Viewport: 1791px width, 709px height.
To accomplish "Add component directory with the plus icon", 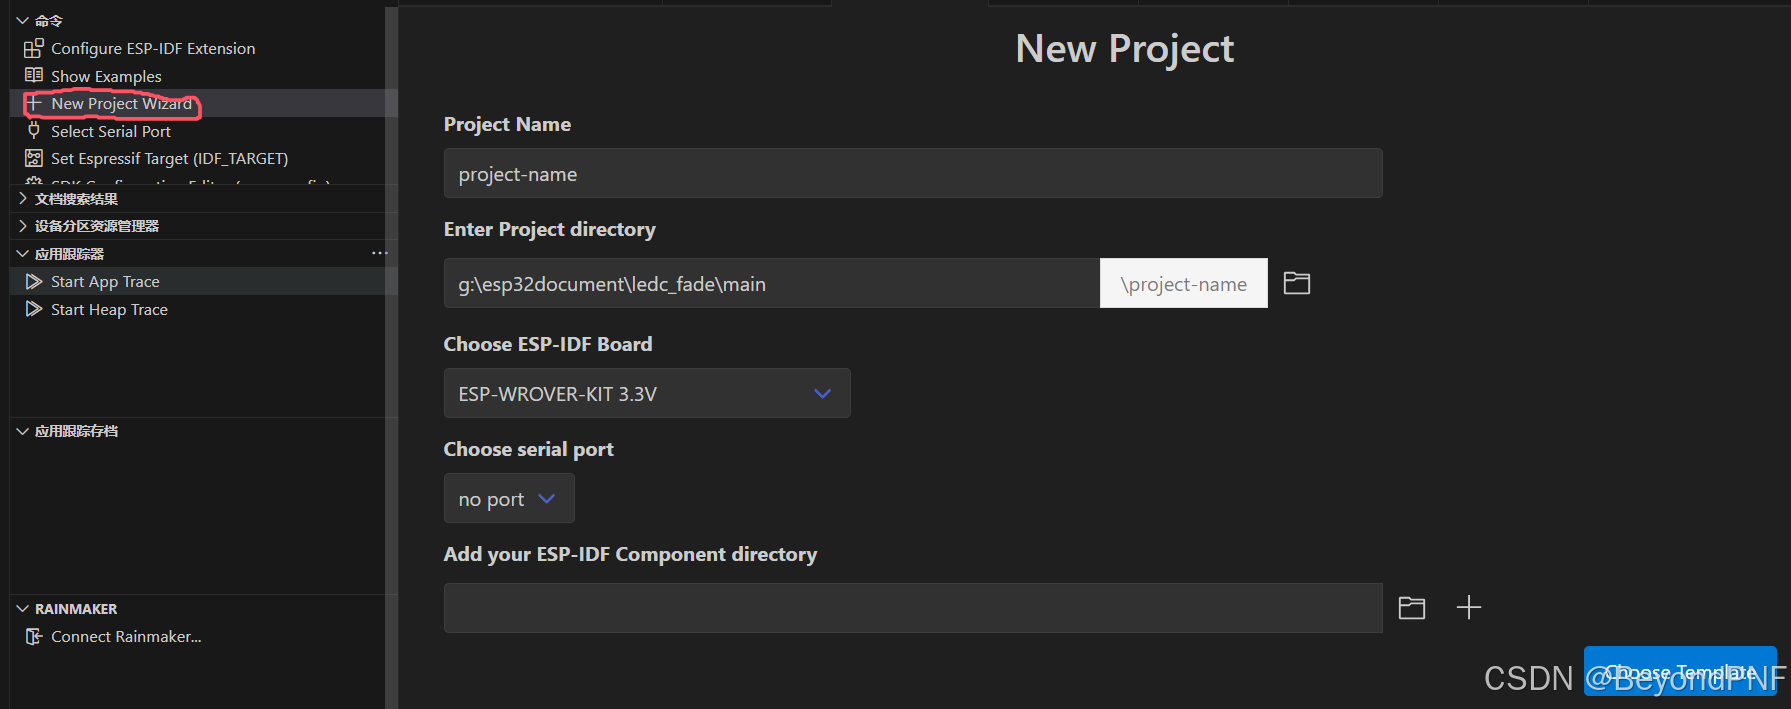I will tap(1469, 607).
